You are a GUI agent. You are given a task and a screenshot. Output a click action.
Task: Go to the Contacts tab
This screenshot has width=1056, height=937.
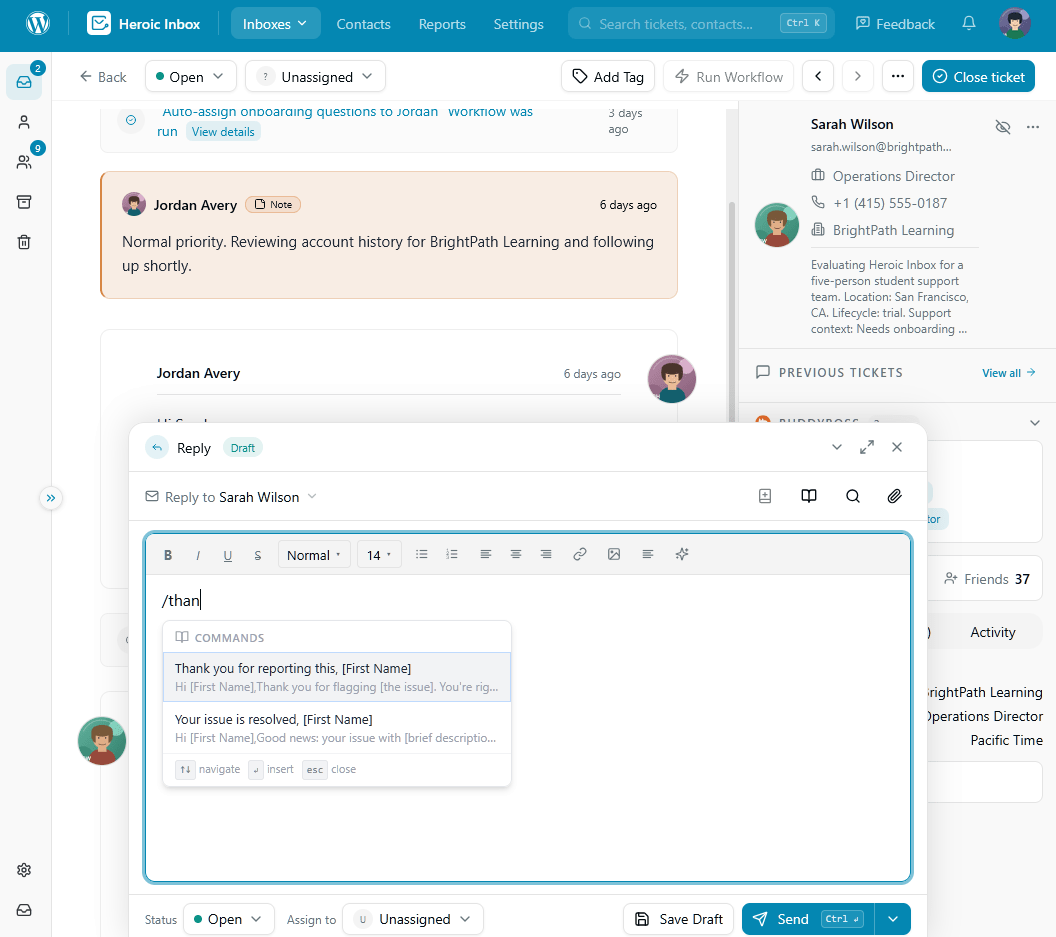(363, 24)
